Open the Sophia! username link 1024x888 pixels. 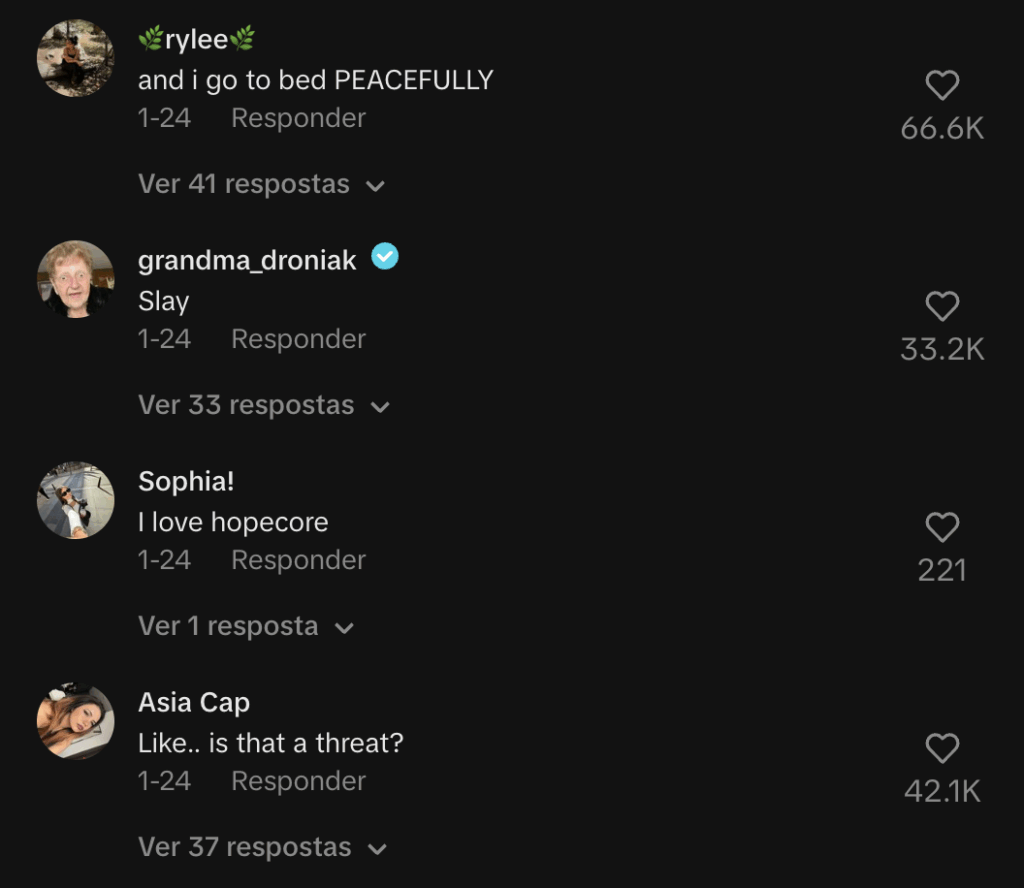(x=186, y=482)
